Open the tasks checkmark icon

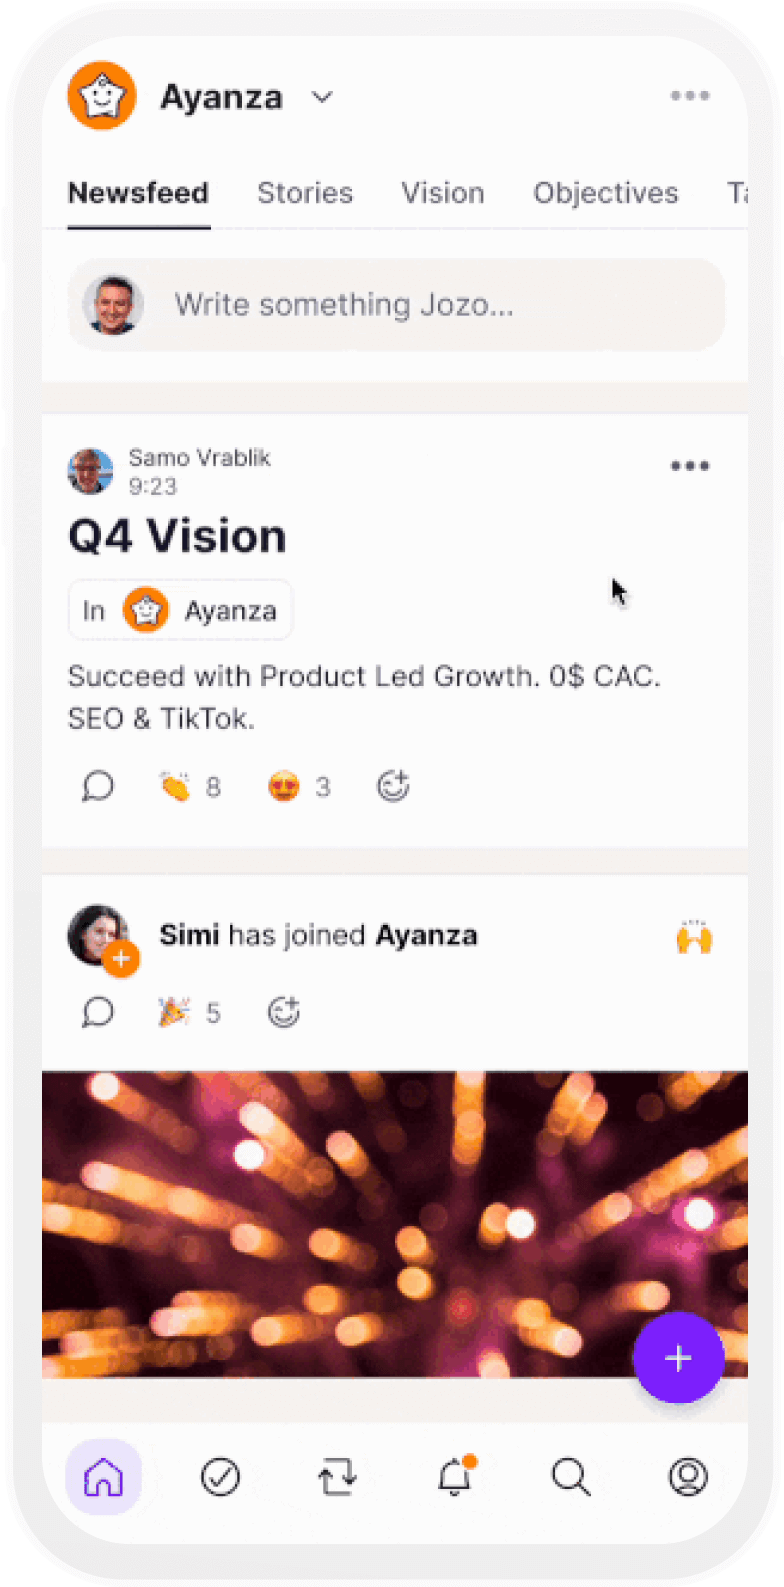point(220,1476)
